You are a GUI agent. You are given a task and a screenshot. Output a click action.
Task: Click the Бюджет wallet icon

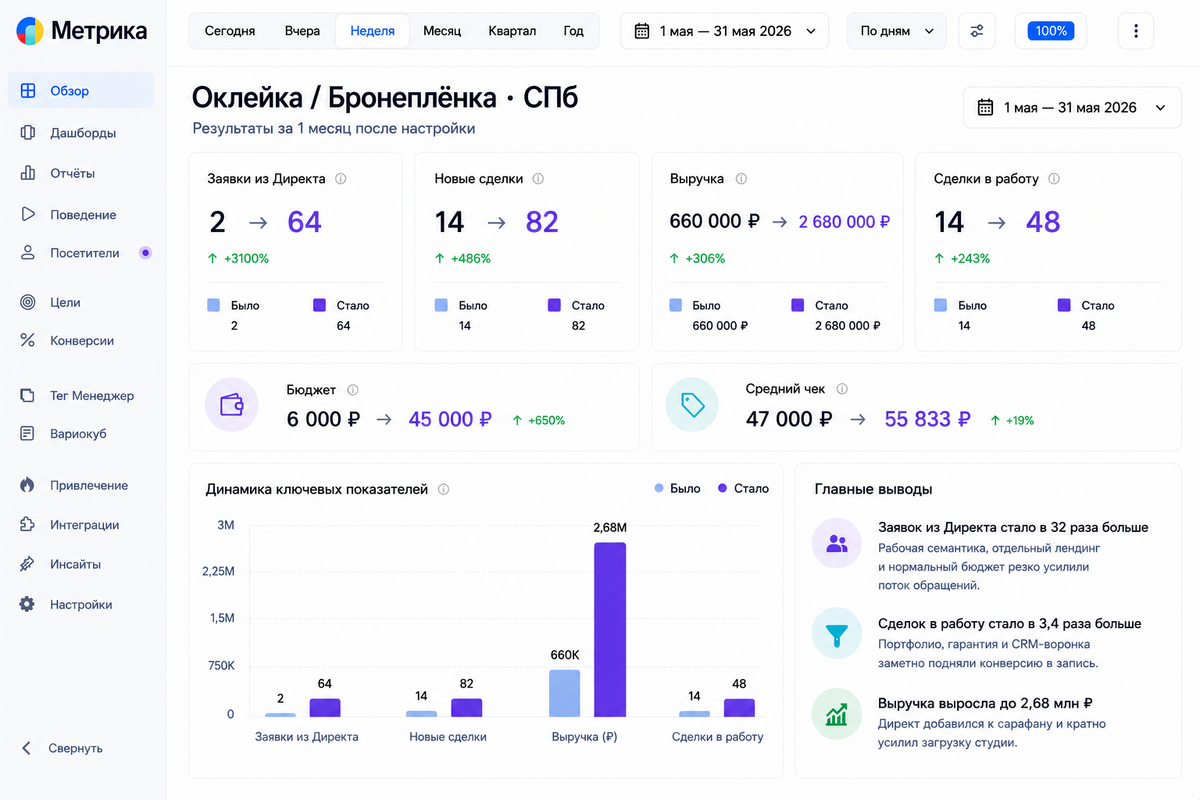pyautogui.click(x=232, y=405)
